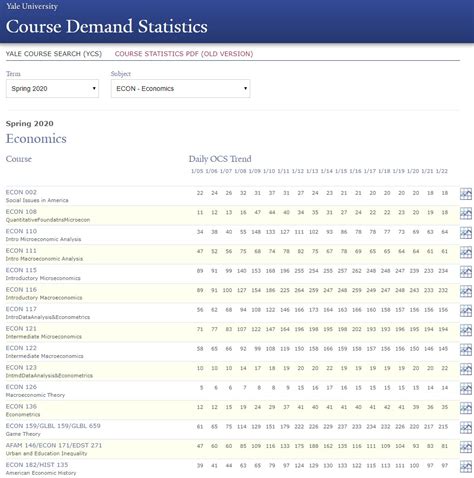Click the Economics subject heading

[x=36, y=139]
